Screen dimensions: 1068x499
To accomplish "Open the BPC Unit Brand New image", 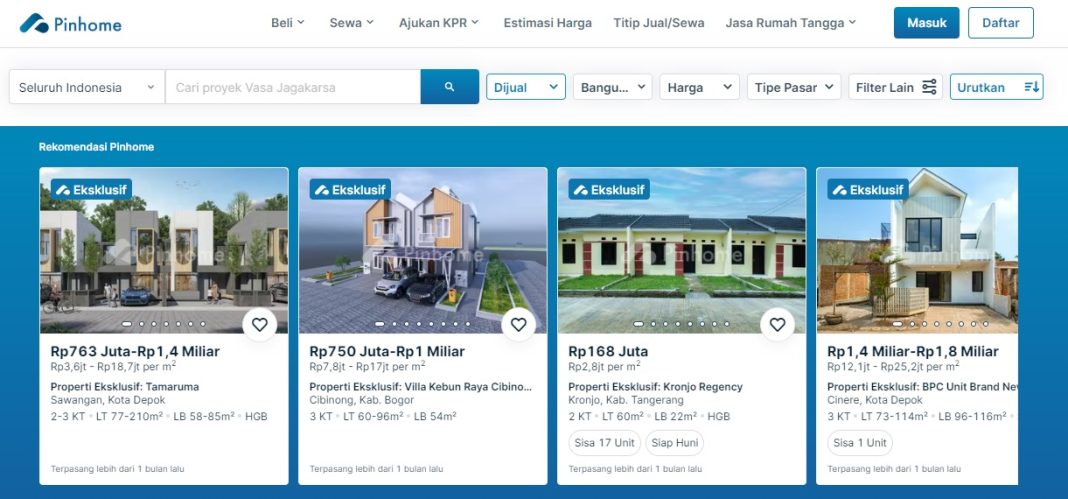I will 917,251.
